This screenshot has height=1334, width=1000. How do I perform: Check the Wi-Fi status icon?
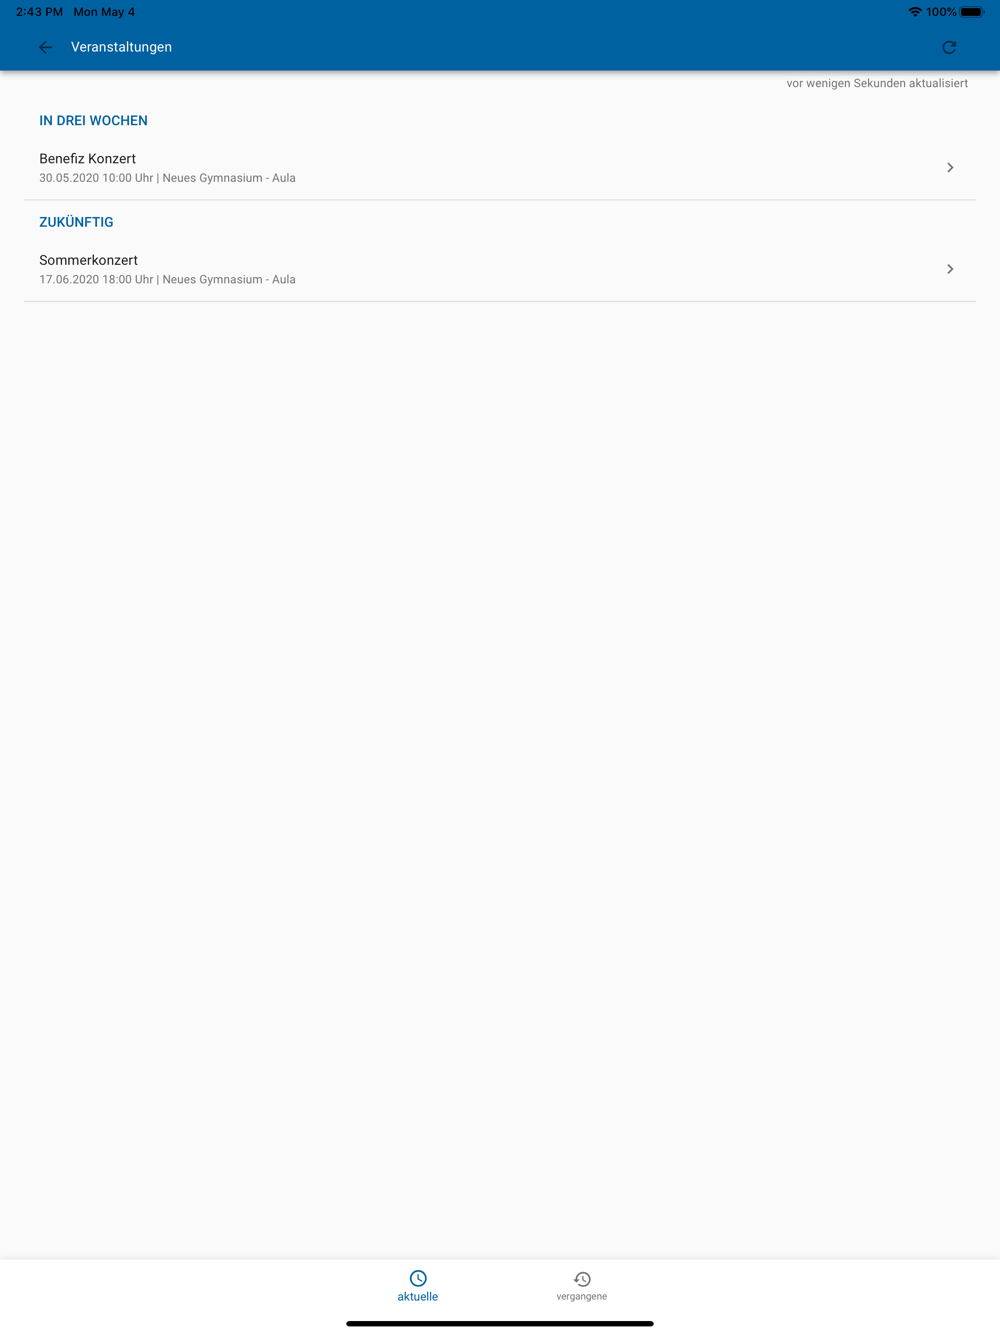coord(914,12)
